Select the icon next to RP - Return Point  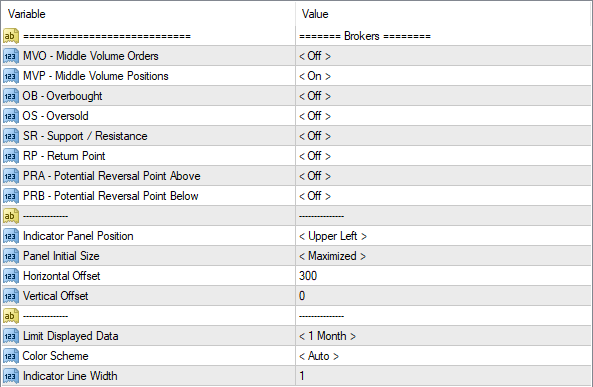point(11,156)
